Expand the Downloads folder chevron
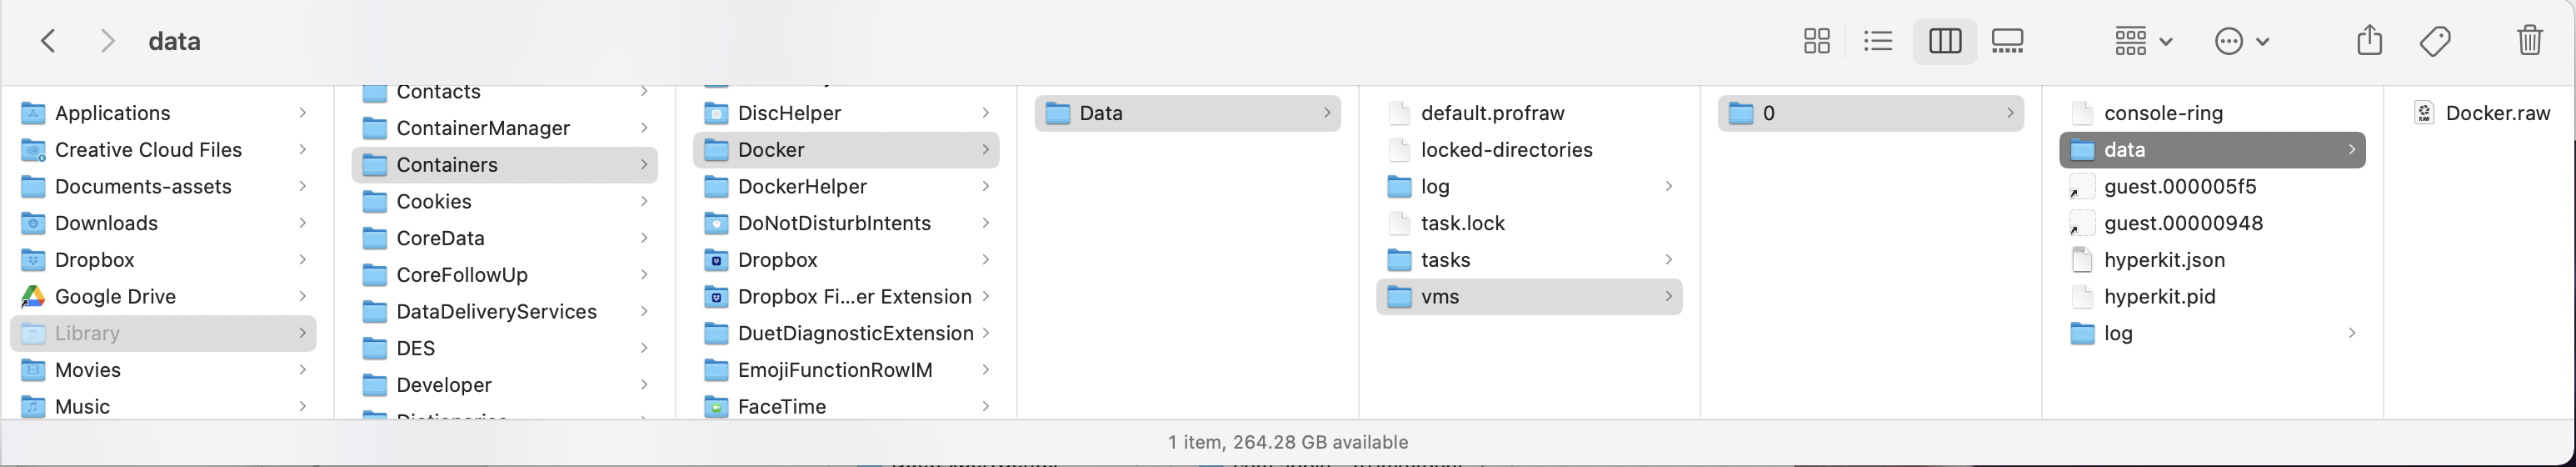Screen dimensions: 2576x467 (x=302, y=223)
